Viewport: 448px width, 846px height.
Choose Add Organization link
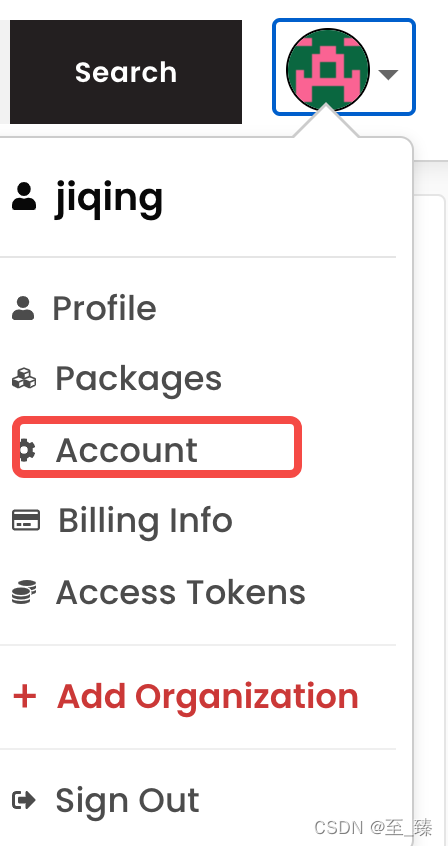[208, 696]
